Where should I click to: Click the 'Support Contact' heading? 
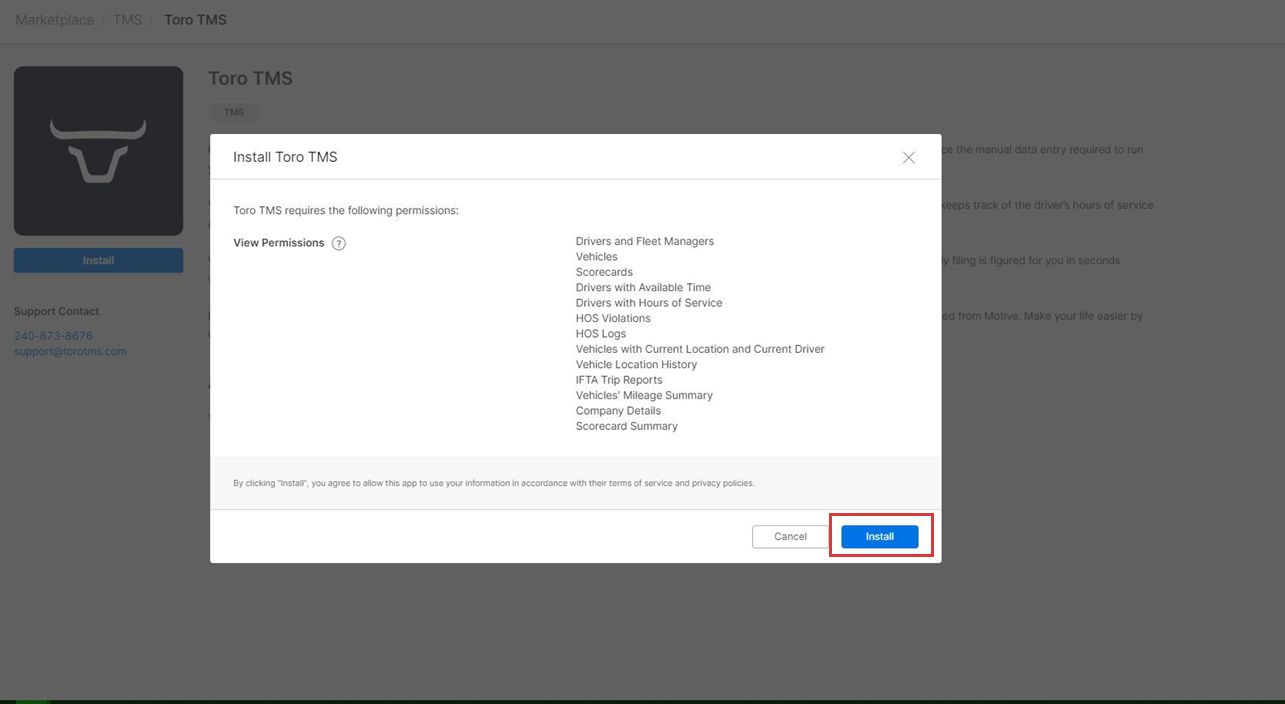click(x=57, y=311)
